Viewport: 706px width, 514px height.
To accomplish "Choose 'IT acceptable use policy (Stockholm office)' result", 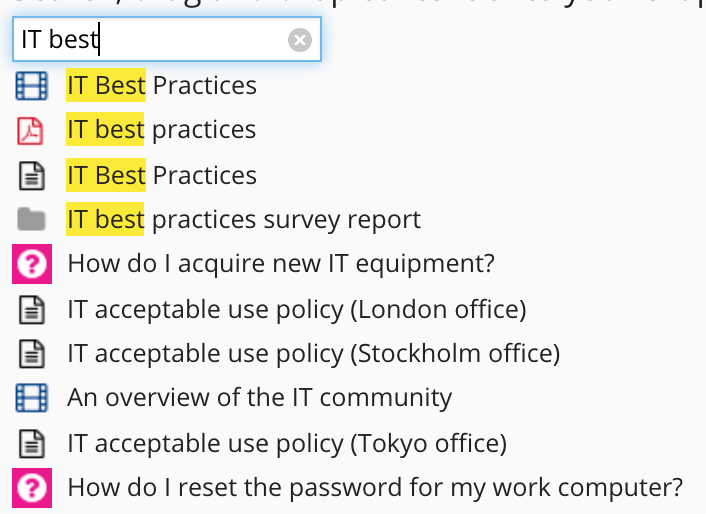I will [313, 353].
